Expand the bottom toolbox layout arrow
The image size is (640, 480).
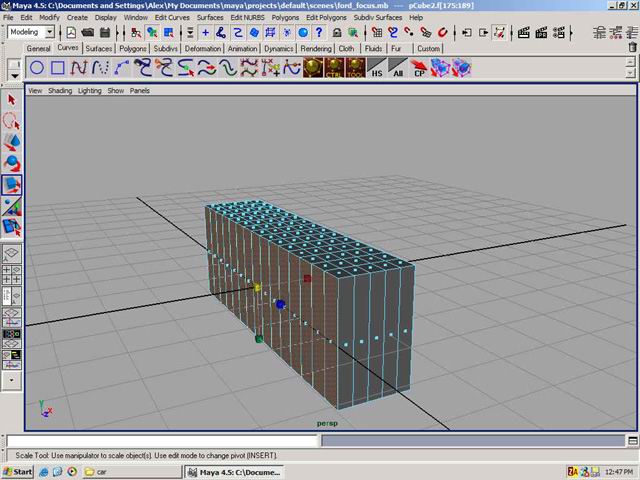pyautogui.click(x=11, y=380)
